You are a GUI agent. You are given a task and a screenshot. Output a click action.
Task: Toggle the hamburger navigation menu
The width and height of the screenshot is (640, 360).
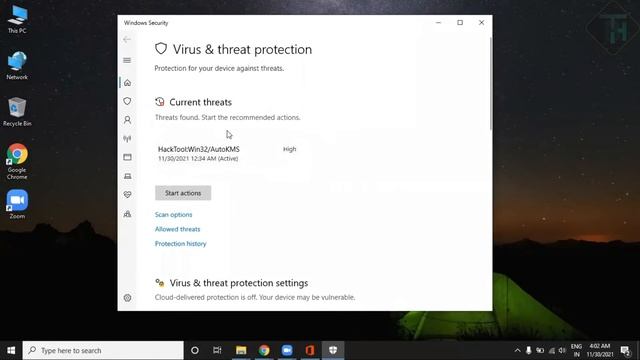pyautogui.click(x=127, y=60)
